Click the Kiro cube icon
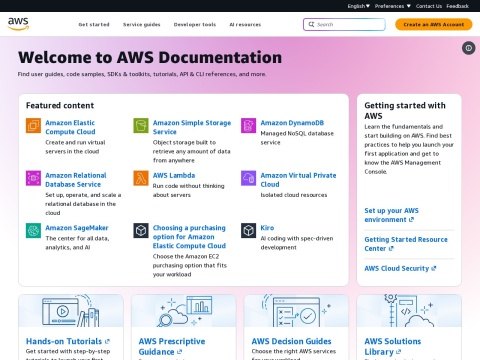The width and height of the screenshot is (480, 360). click(249, 230)
